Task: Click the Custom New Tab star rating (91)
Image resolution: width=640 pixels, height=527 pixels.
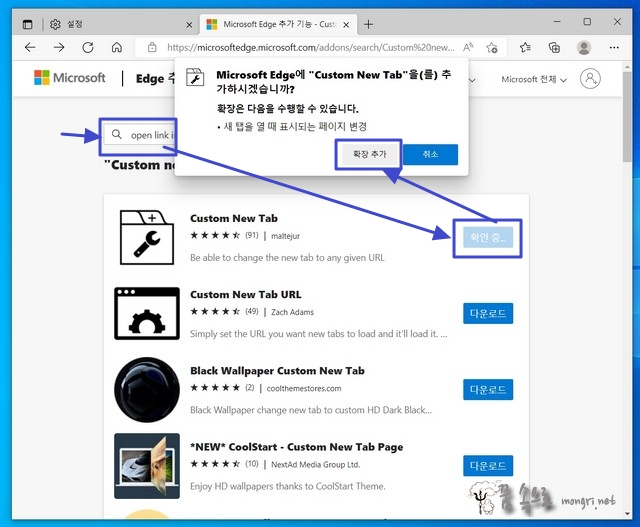Action: pyautogui.click(x=224, y=236)
